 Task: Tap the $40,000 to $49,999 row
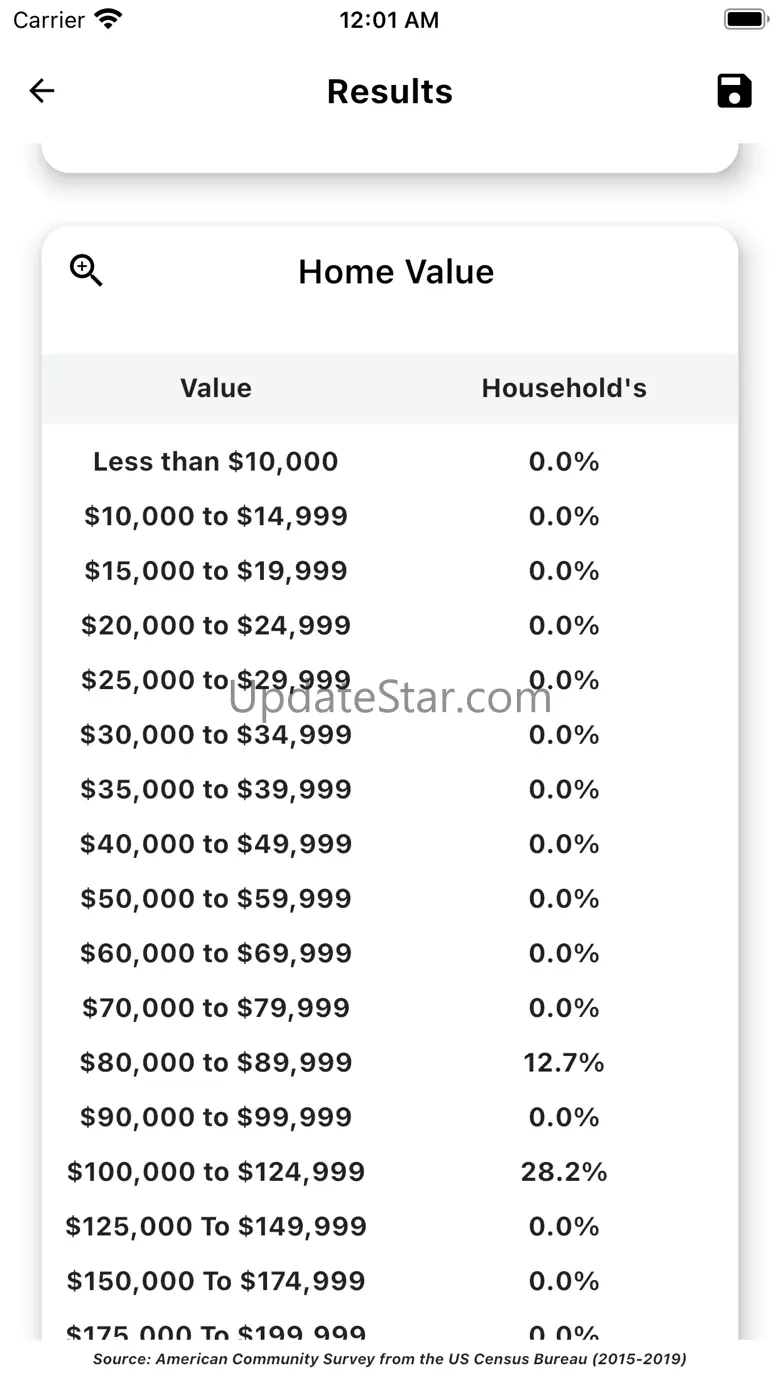click(x=216, y=844)
